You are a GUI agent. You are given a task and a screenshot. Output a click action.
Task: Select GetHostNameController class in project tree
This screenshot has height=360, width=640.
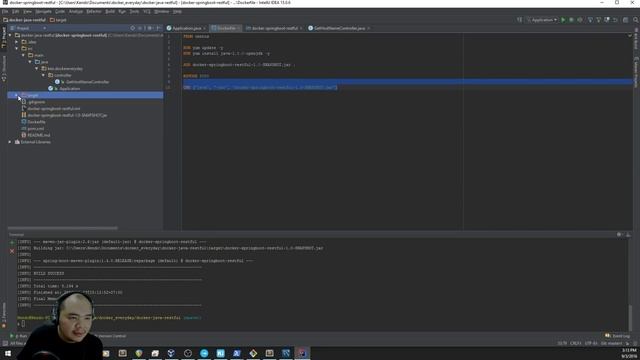[87, 82]
